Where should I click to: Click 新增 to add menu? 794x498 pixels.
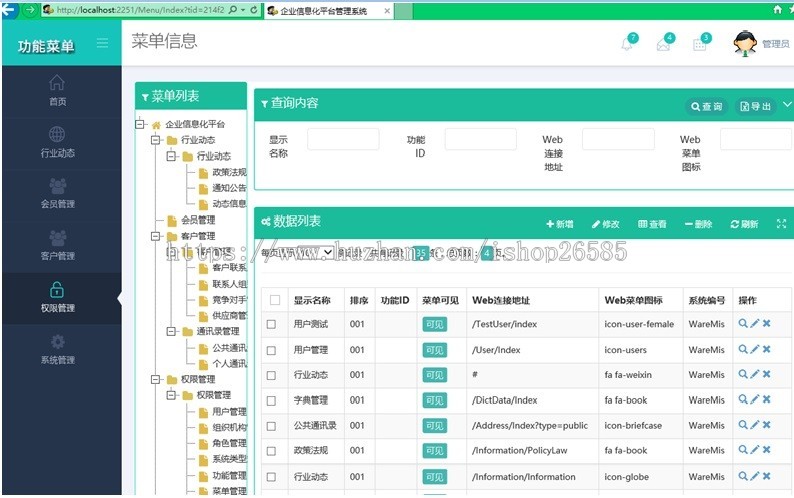click(560, 224)
